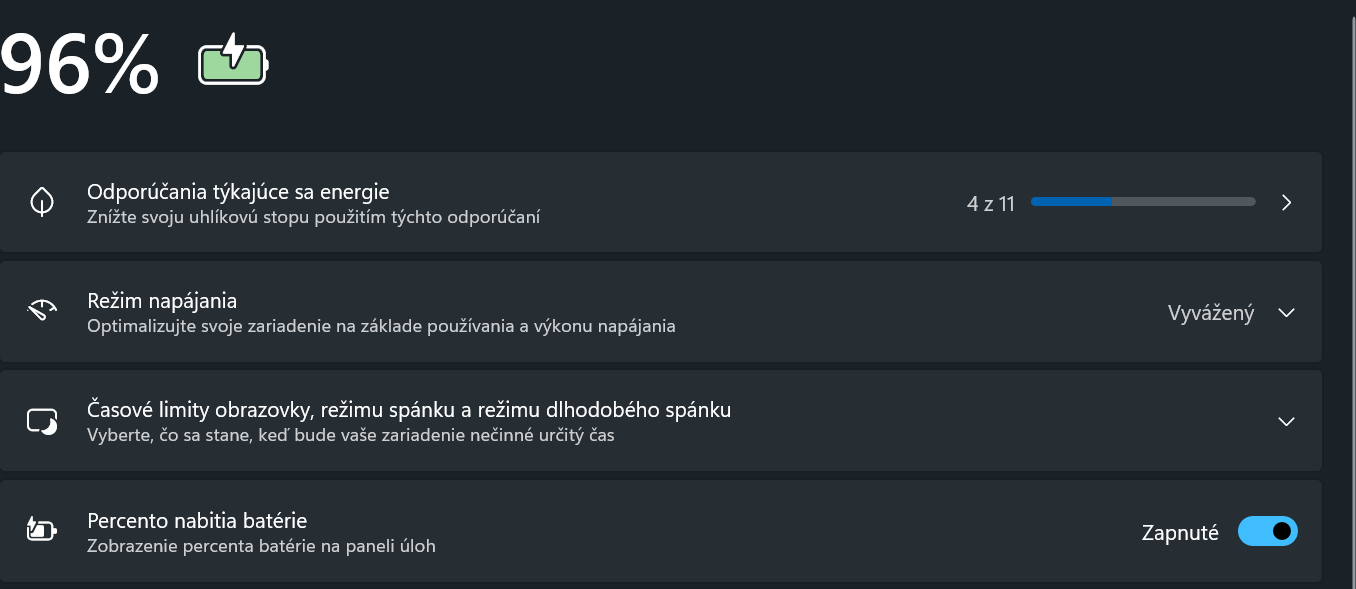Click the chevron next to Vyvážený
Viewport: 1356px width, 589px height.
[x=1286, y=313]
